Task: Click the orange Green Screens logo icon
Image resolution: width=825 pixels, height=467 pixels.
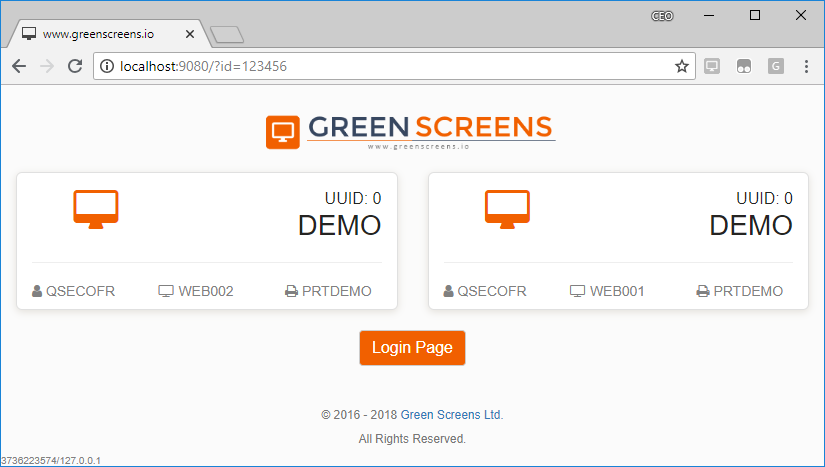Action: tap(283, 132)
